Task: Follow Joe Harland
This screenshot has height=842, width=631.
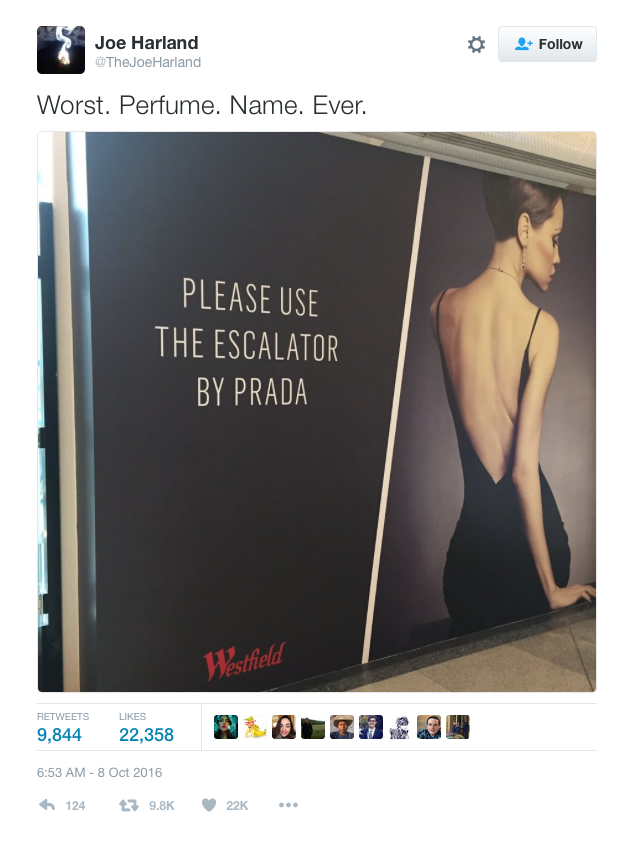Action: pyautogui.click(x=547, y=44)
